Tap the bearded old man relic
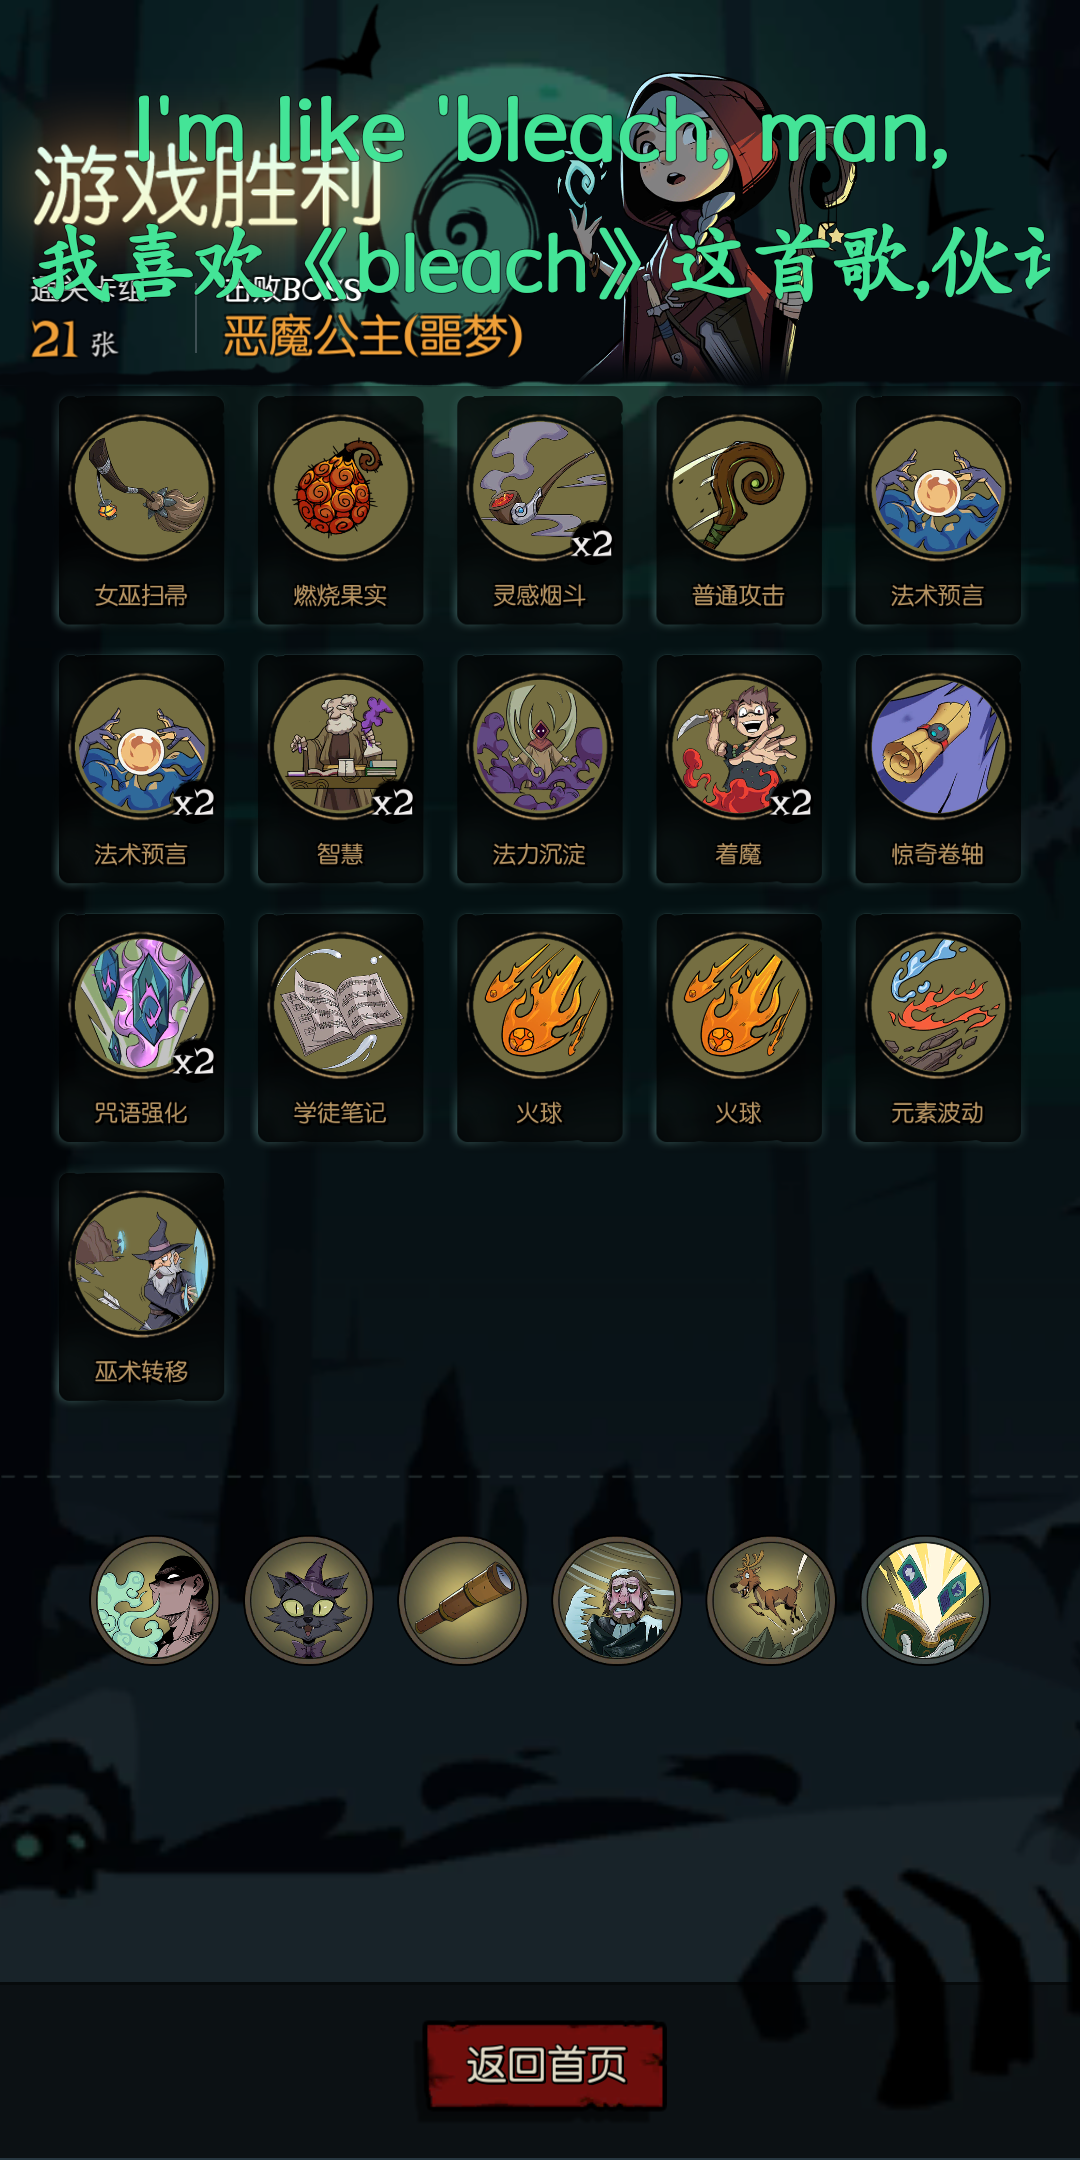1080x2160 pixels. coord(616,1600)
